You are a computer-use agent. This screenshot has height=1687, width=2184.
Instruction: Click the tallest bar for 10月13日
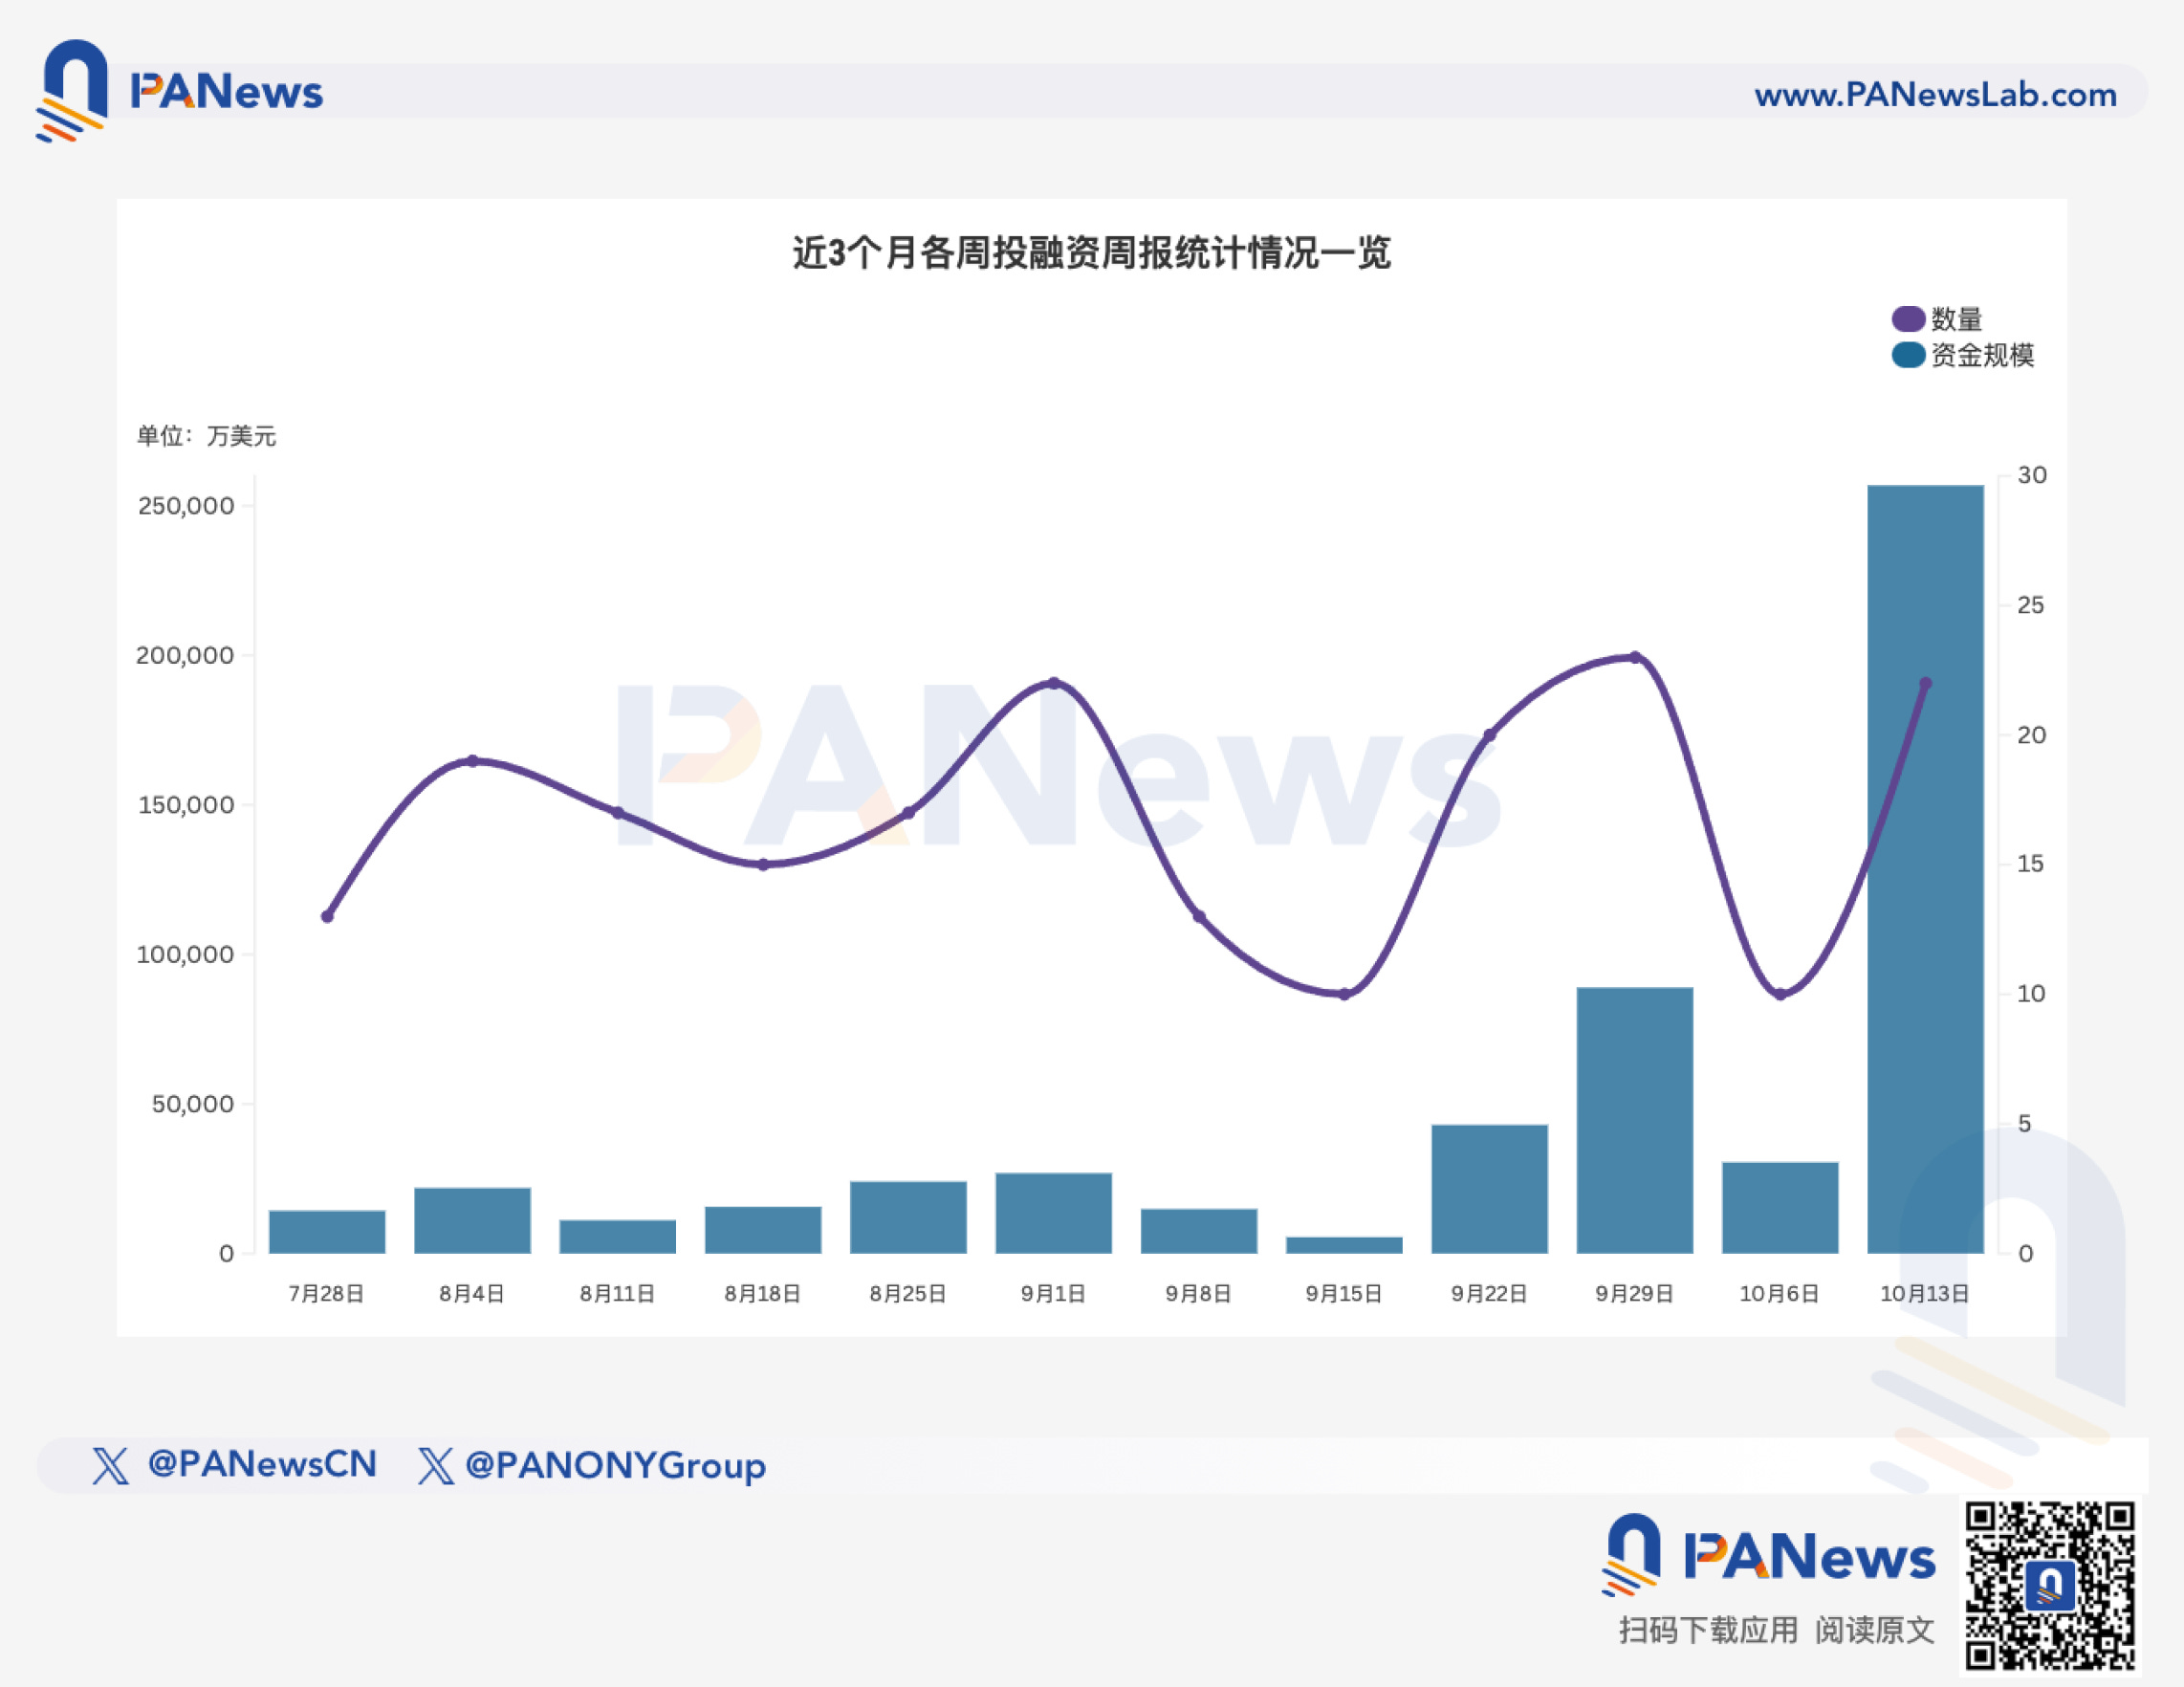(1925, 870)
